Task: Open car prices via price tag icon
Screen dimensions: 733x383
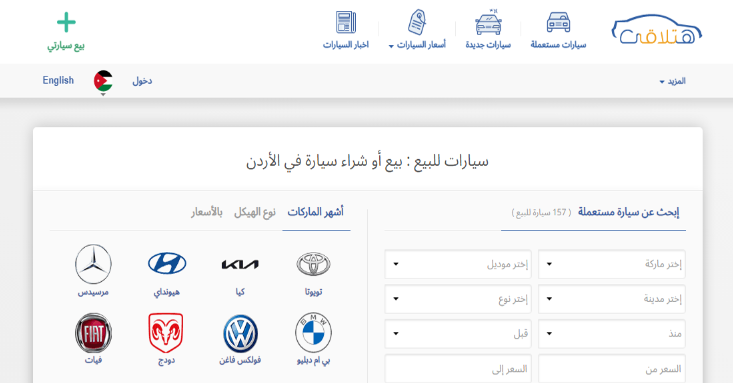Action: pyautogui.click(x=417, y=22)
